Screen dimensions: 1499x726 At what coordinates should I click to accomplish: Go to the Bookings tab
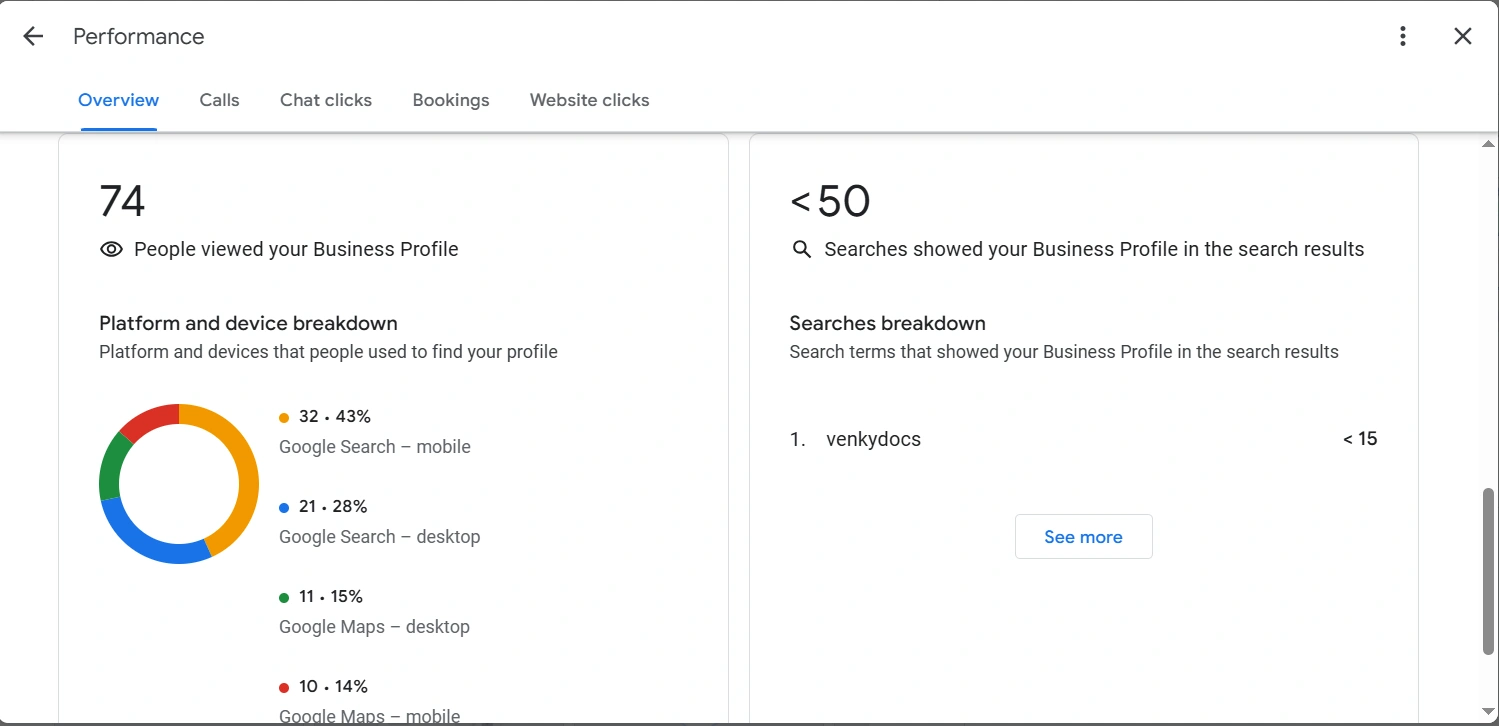tap(451, 100)
